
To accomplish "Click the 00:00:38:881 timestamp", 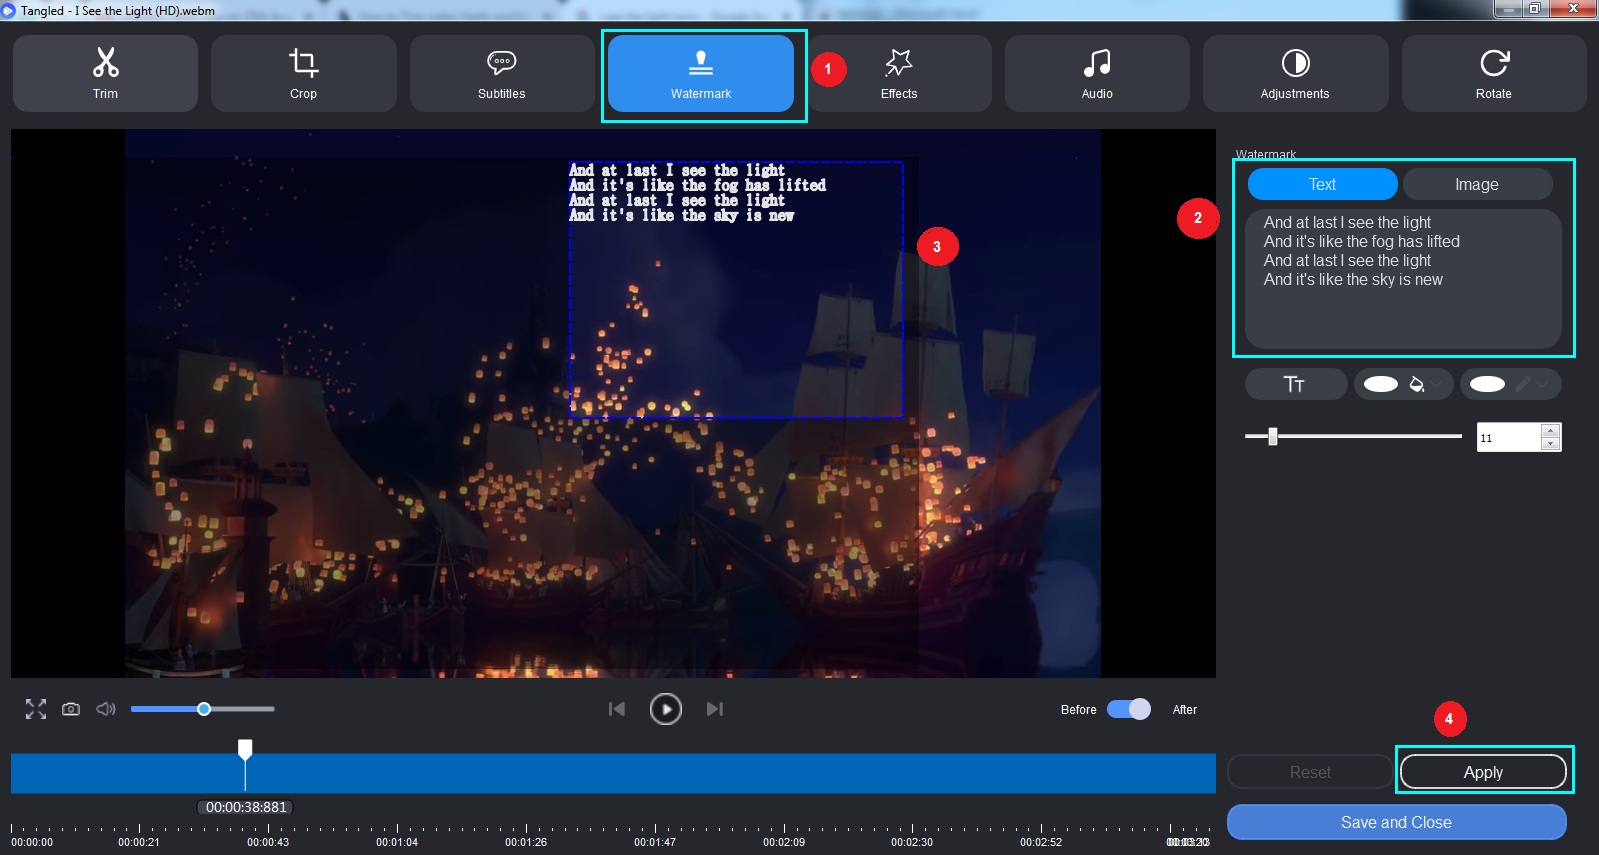I will pyautogui.click(x=246, y=807).
